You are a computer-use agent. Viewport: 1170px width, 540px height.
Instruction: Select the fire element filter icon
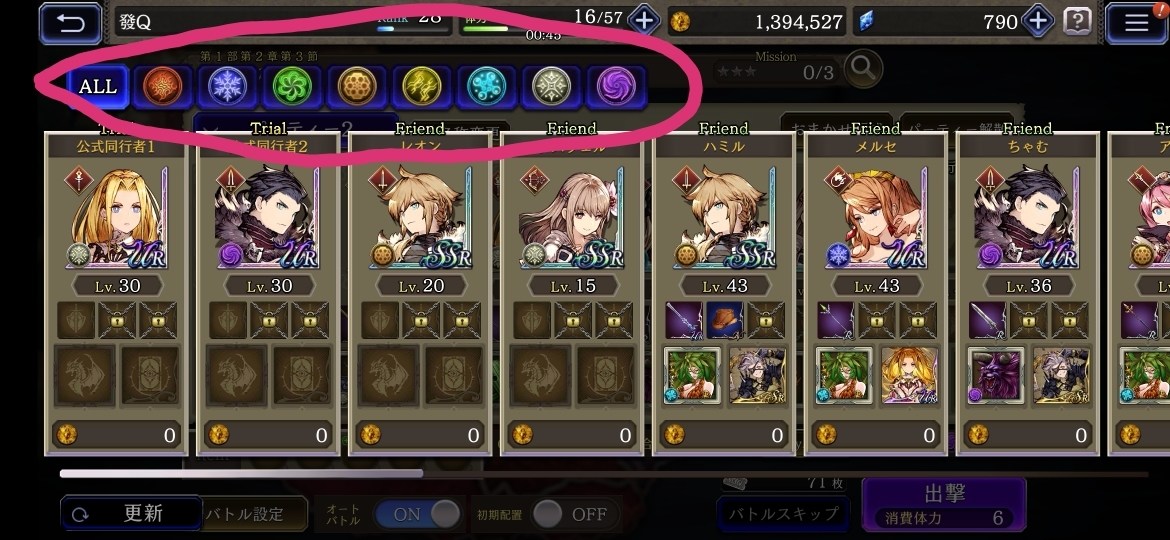point(163,87)
